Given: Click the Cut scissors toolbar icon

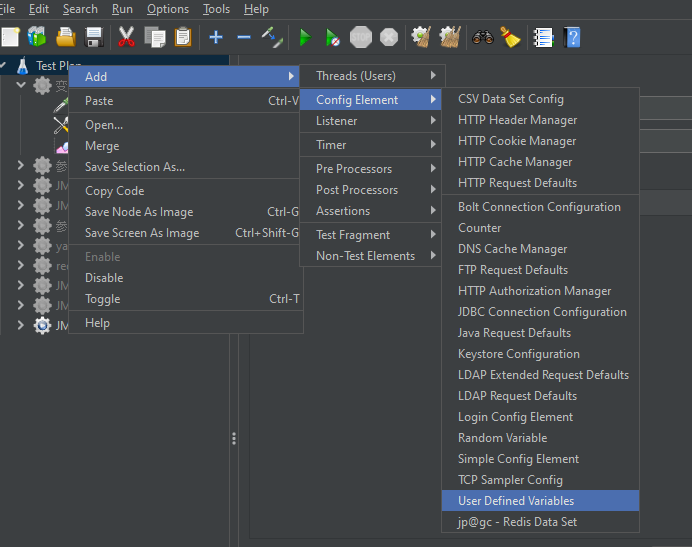Looking at the screenshot, I should 126,38.
